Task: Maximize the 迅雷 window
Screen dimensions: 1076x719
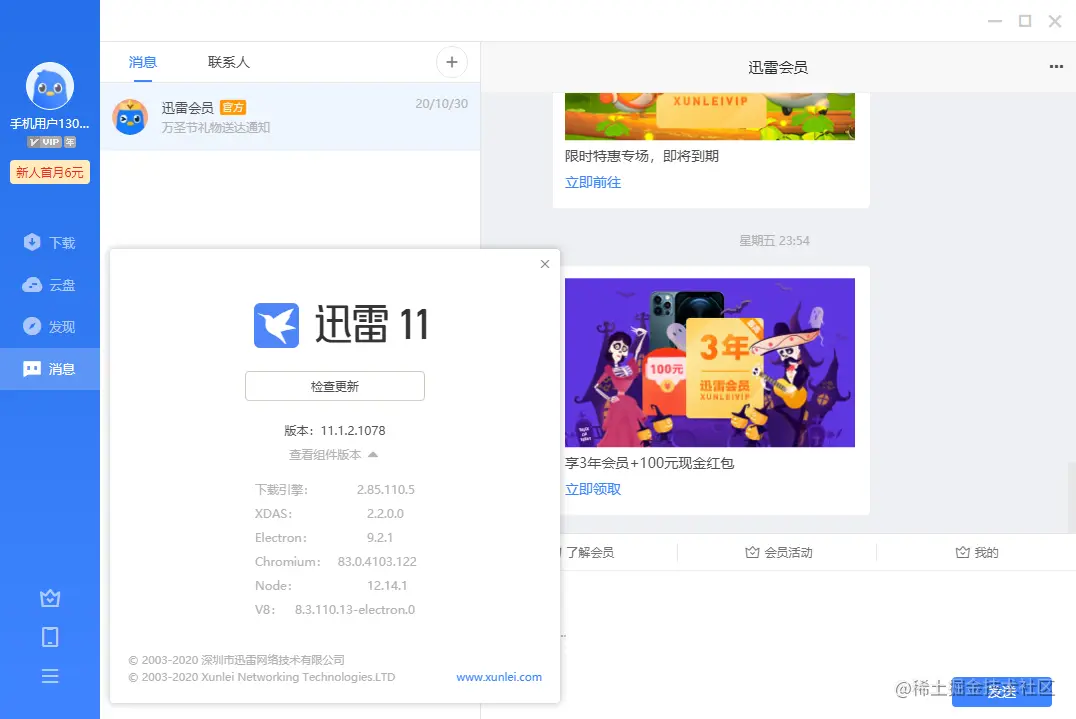Action: coord(1025,21)
